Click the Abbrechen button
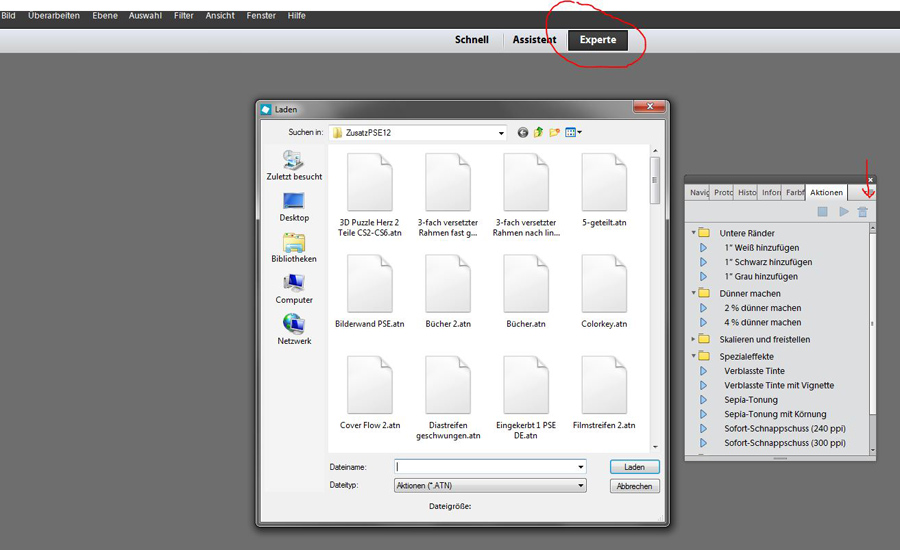The image size is (900, 550). tap(634, 486)
